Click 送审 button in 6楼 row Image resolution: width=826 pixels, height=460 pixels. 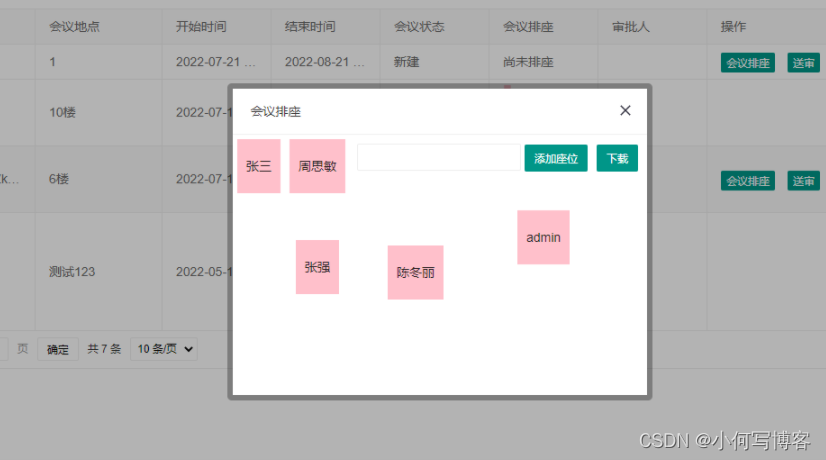coord(803,181)
